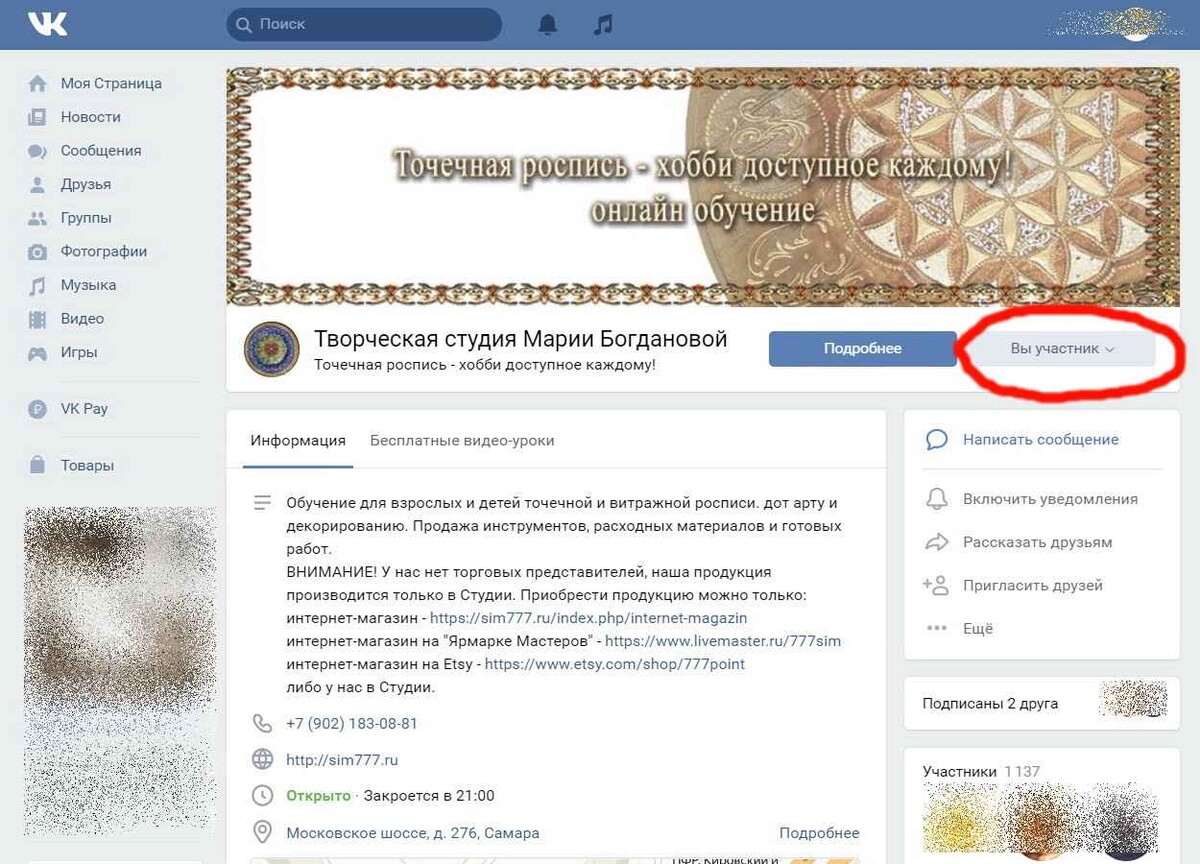Open the notifications bell icon
The height and width of the screenshot is (864, 1200).
pos(548,24)
